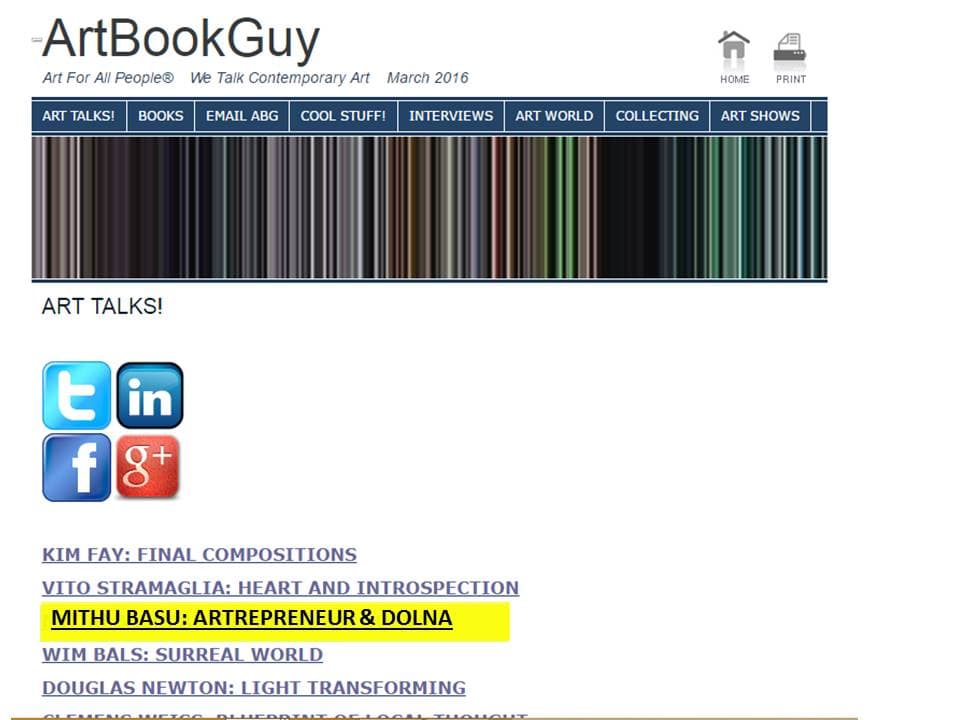
Task: Open the COLLECTING menu item
Action: (x=657, y=116)
